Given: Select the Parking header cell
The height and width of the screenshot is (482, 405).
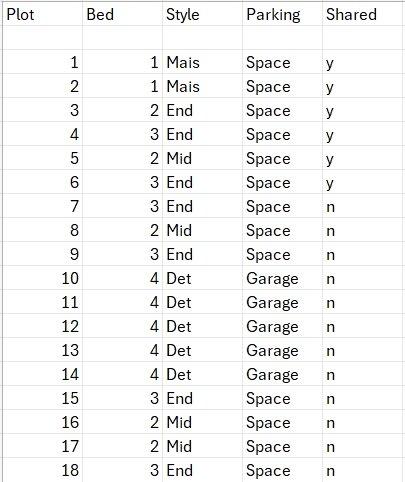Looking at the screenshot, I should click(283, 14).
